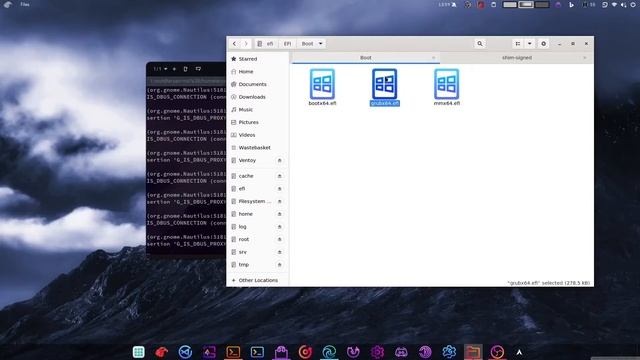The width and height of the screenshot is (640, 360).
Task: Unmount the home volume
Action: [x=280, y=214]
